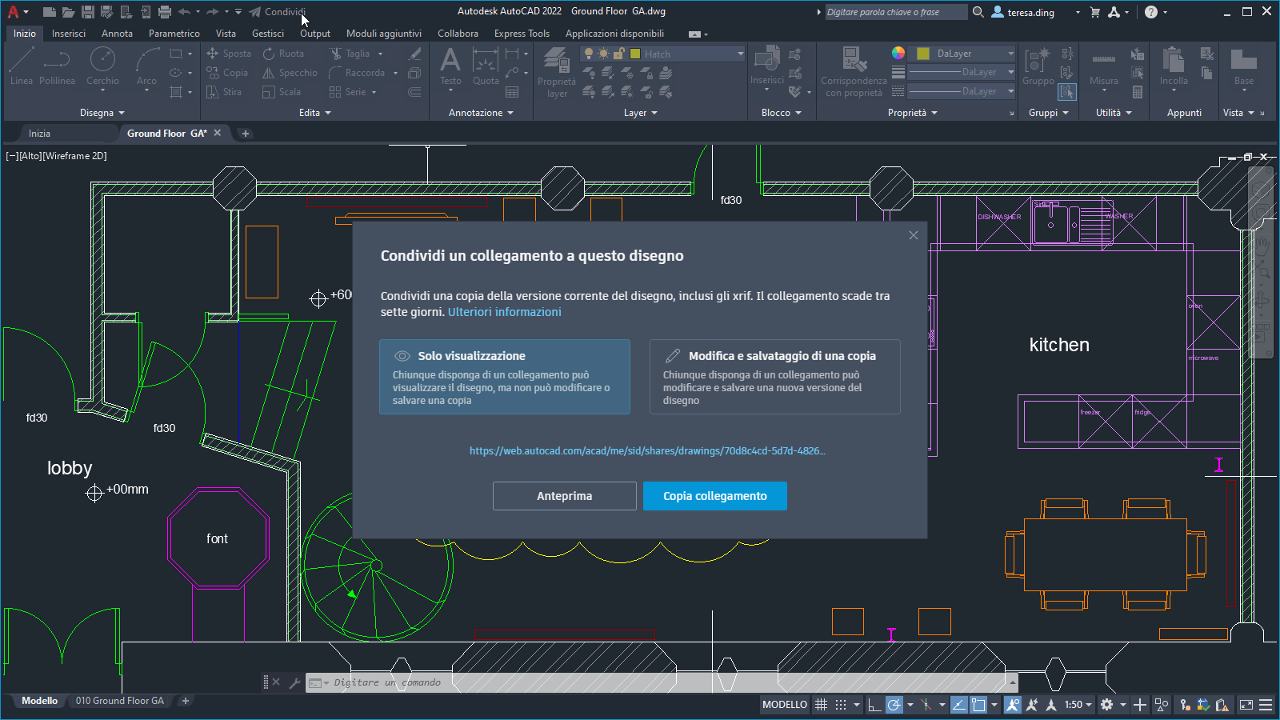Click the web.autocad.com share URL

(648, 451)
